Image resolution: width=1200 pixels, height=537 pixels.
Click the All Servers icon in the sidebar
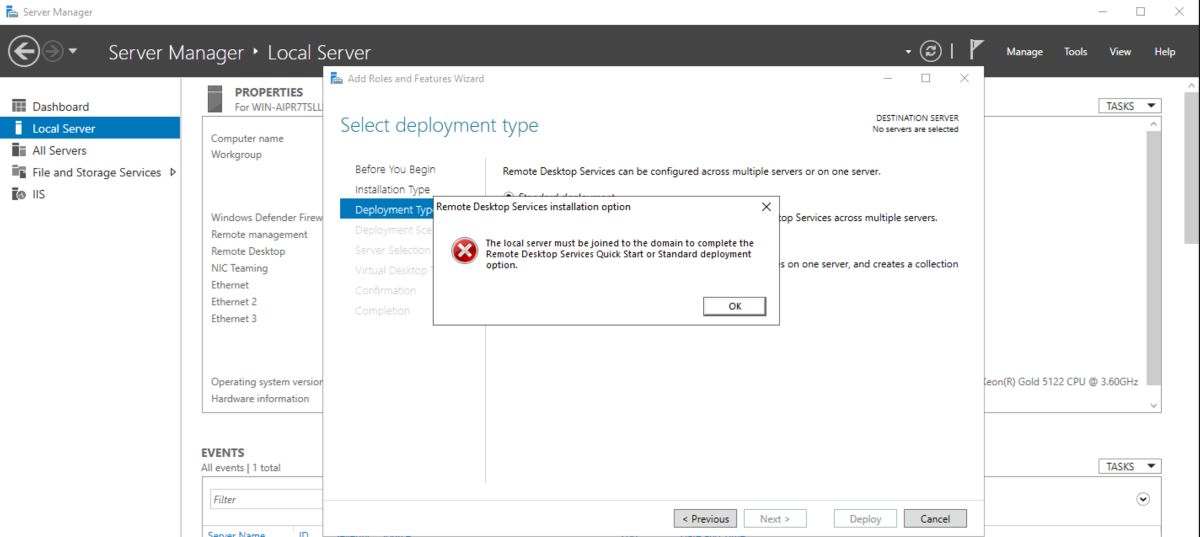point(18,150)
